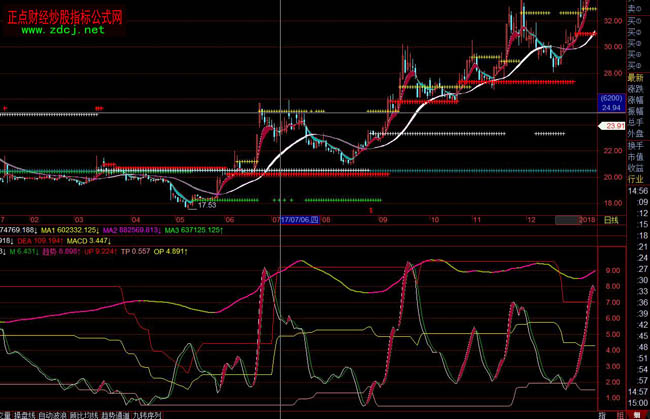650x419 pixels.
Task: Select the 最新 row in quote panel
Action: 636,77
